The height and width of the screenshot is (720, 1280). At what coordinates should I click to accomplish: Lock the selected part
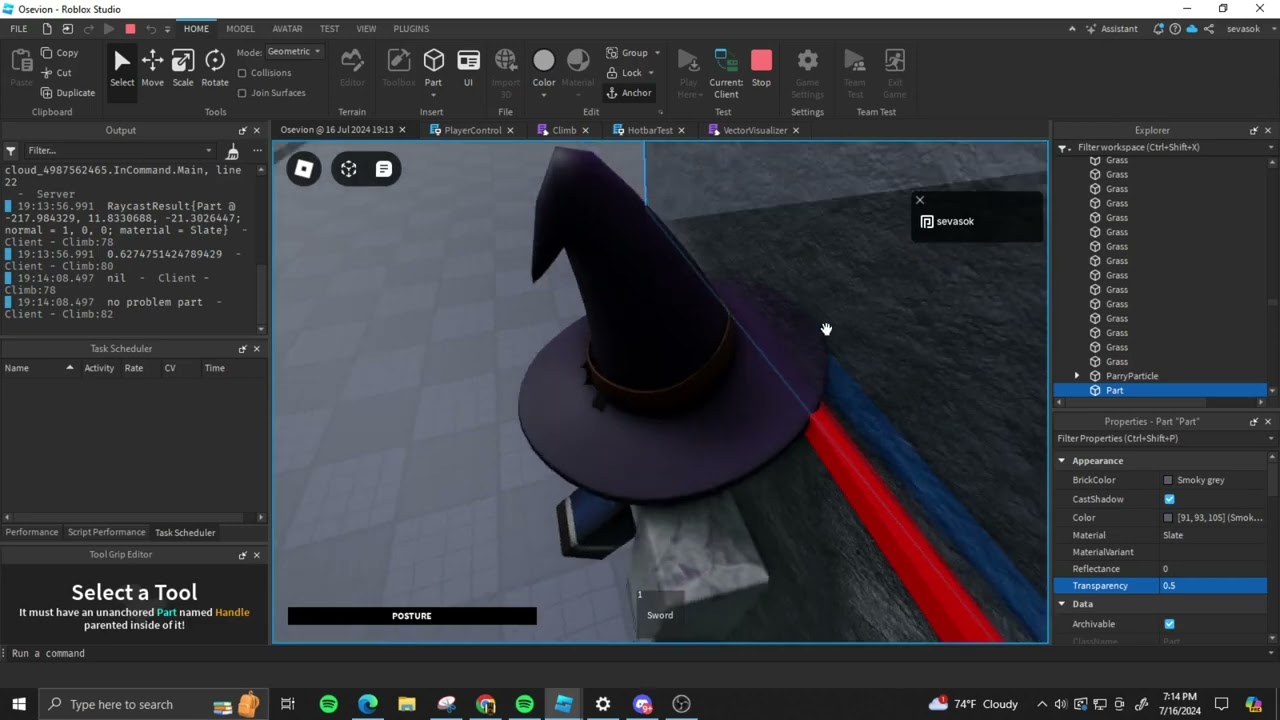[x=624, y=73]
